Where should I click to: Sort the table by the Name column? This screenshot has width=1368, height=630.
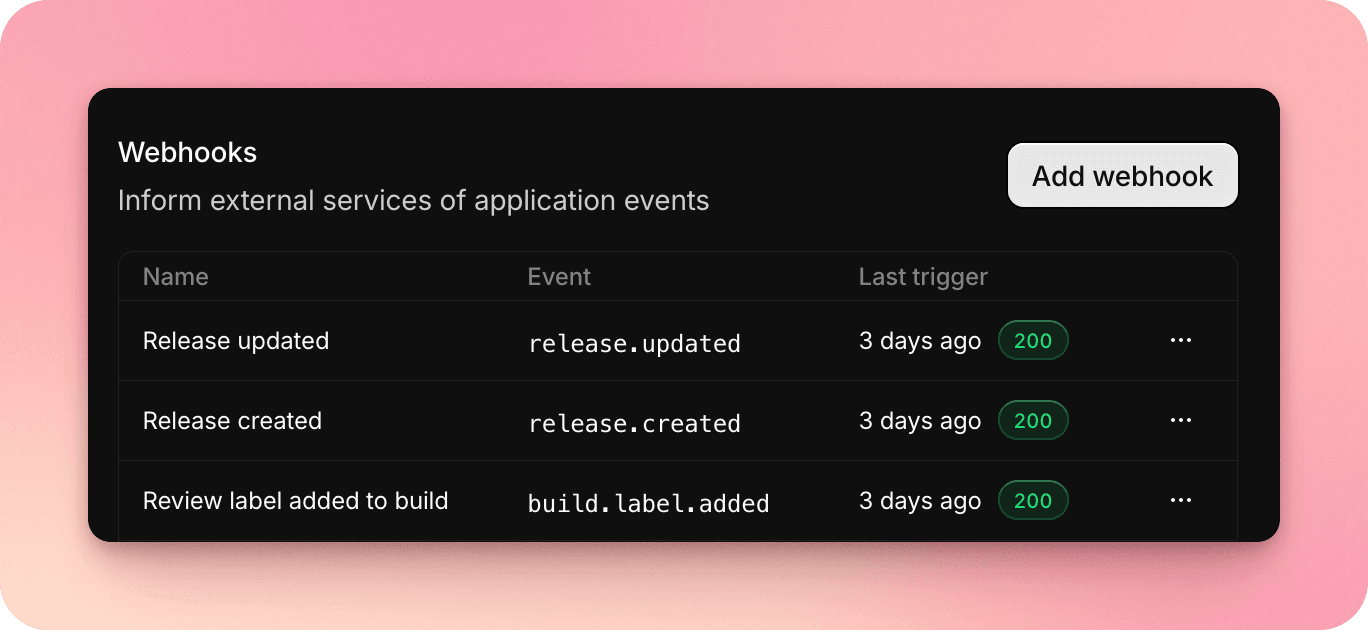[175, 276]
